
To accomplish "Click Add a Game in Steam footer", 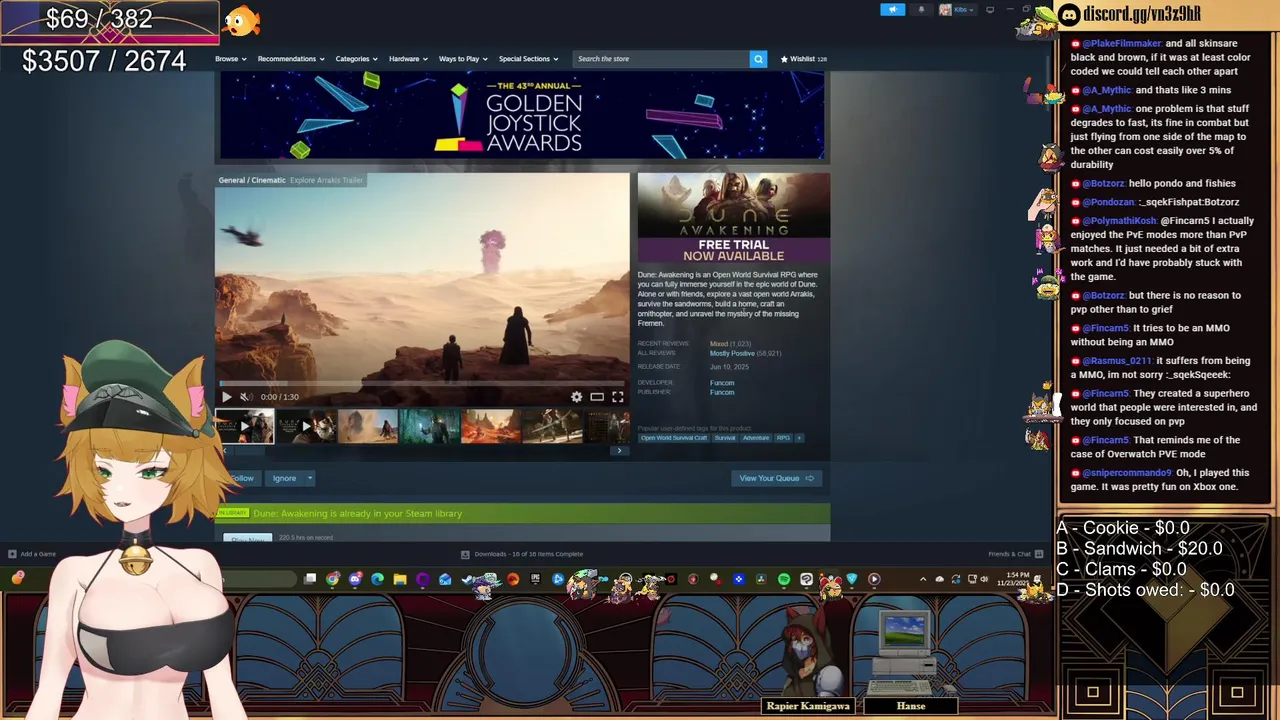I will pos(32,554).
